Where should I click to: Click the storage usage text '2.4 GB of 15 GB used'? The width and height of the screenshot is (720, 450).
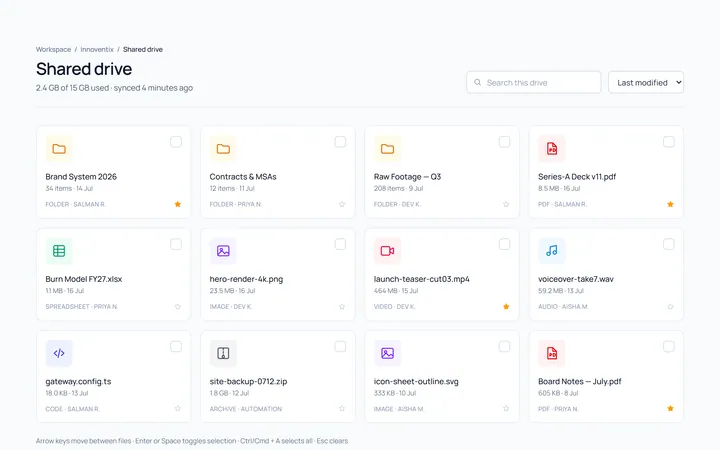pos(73,88)
